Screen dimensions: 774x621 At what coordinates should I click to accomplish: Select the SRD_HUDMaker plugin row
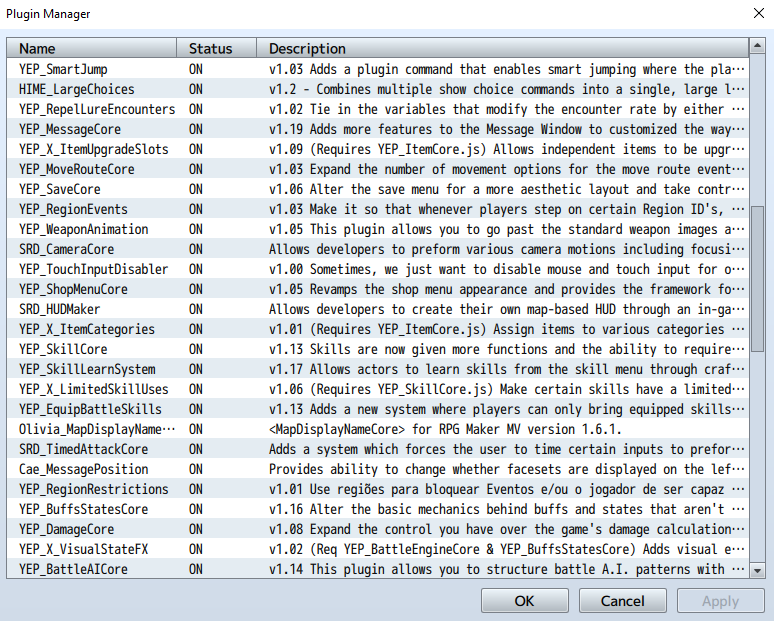click(x=378, y=309)
